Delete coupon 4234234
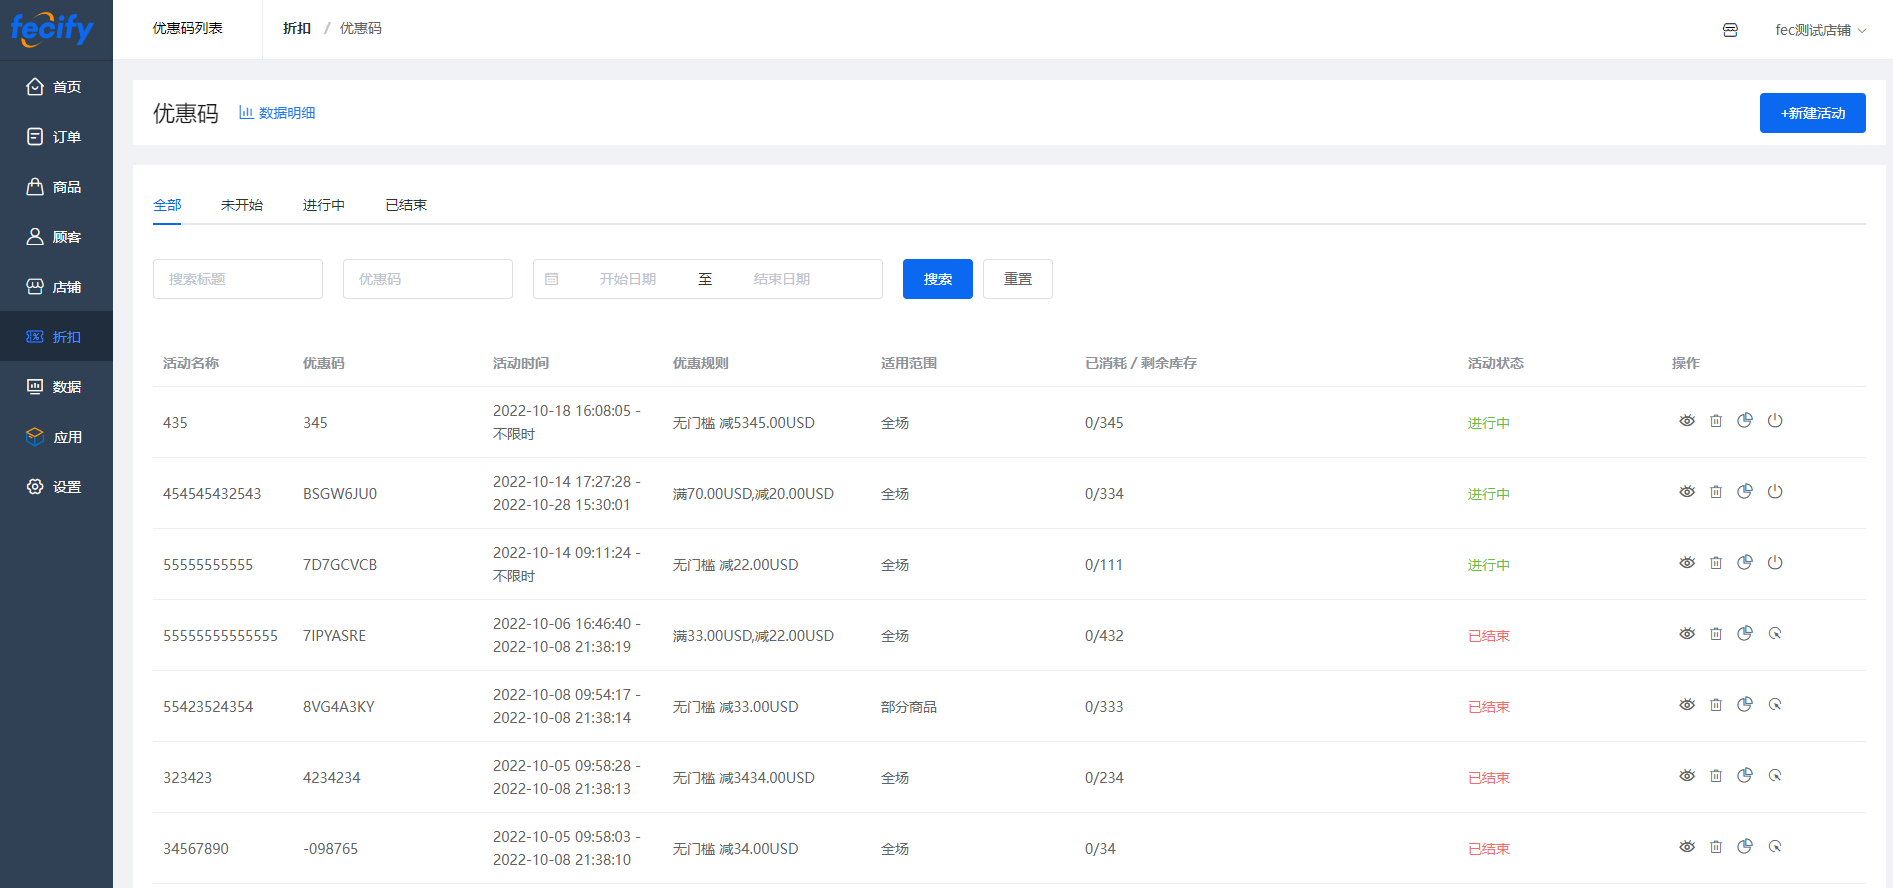This screenshot has width=1893, height=888. coord(1716,776)
